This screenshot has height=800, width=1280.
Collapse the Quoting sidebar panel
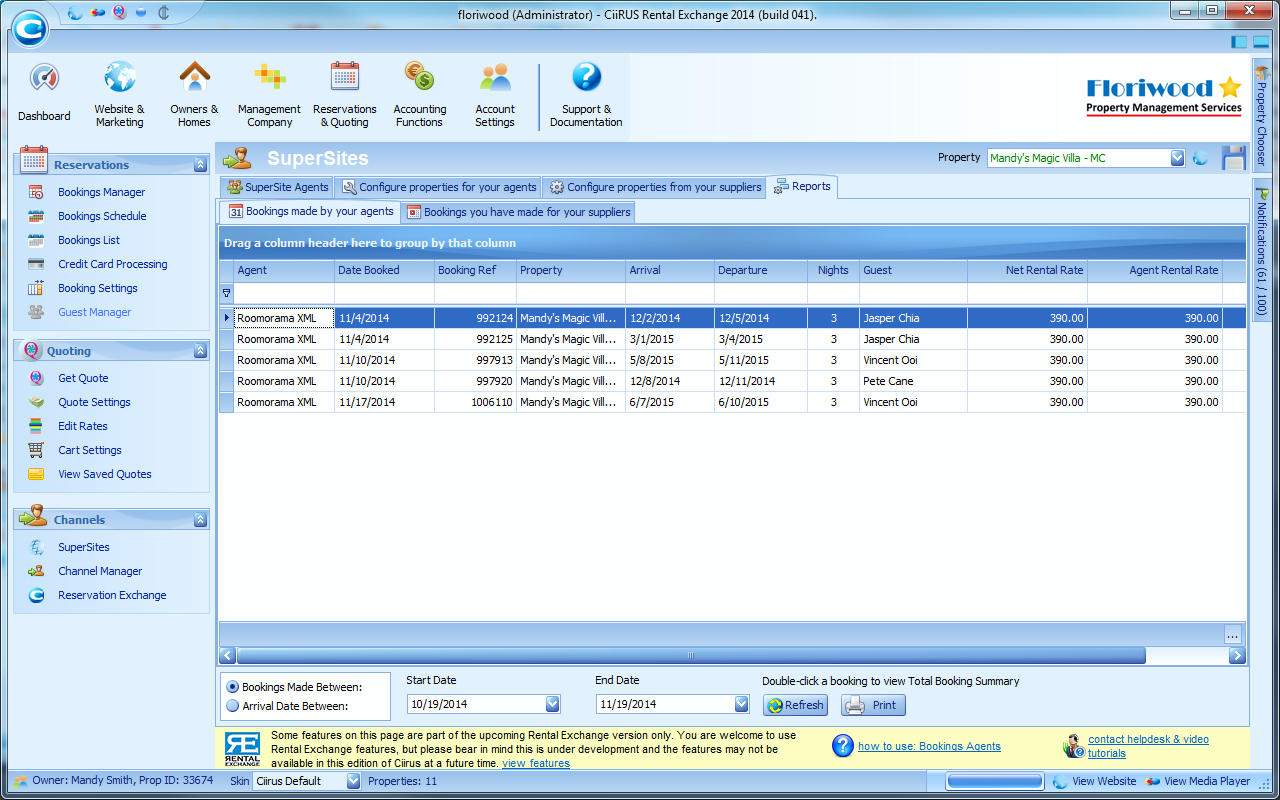pyautogui.click(x=200, y=351)
